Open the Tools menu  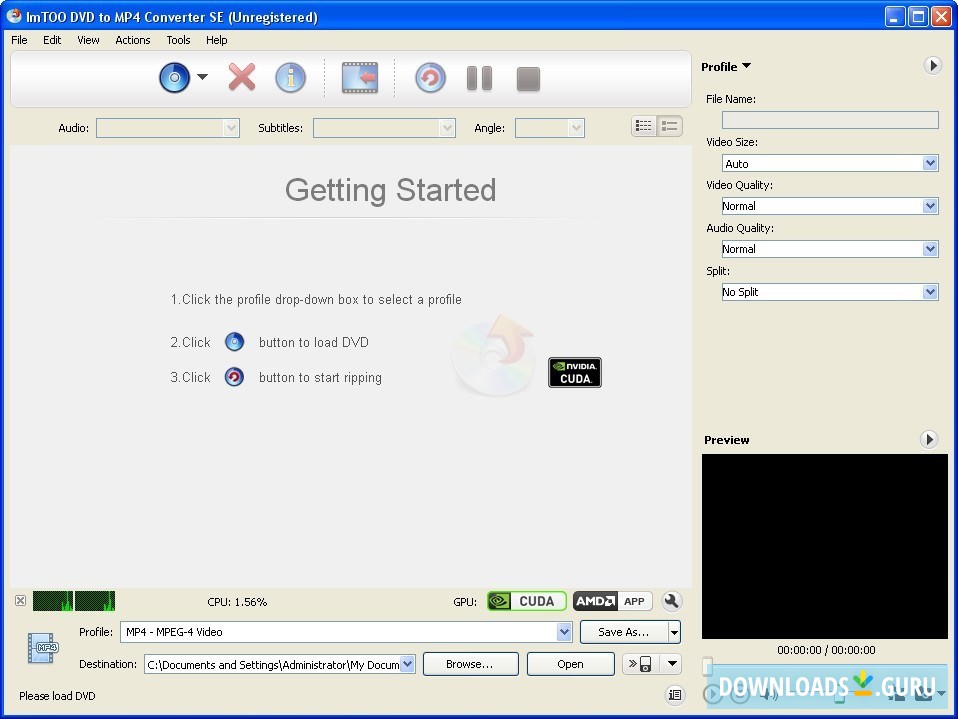click(x=178, y=40)
